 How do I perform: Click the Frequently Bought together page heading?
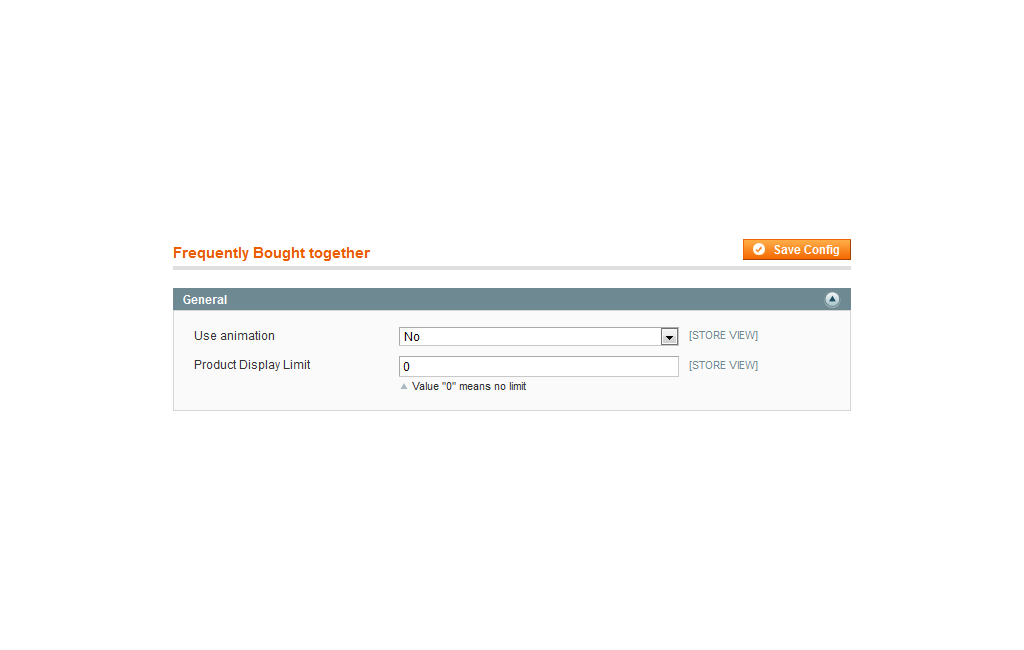(271, 253)
